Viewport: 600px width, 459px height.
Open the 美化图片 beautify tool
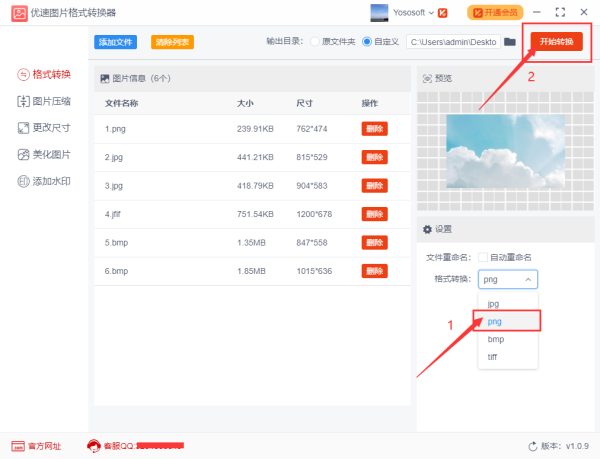[x=44, y=154]
